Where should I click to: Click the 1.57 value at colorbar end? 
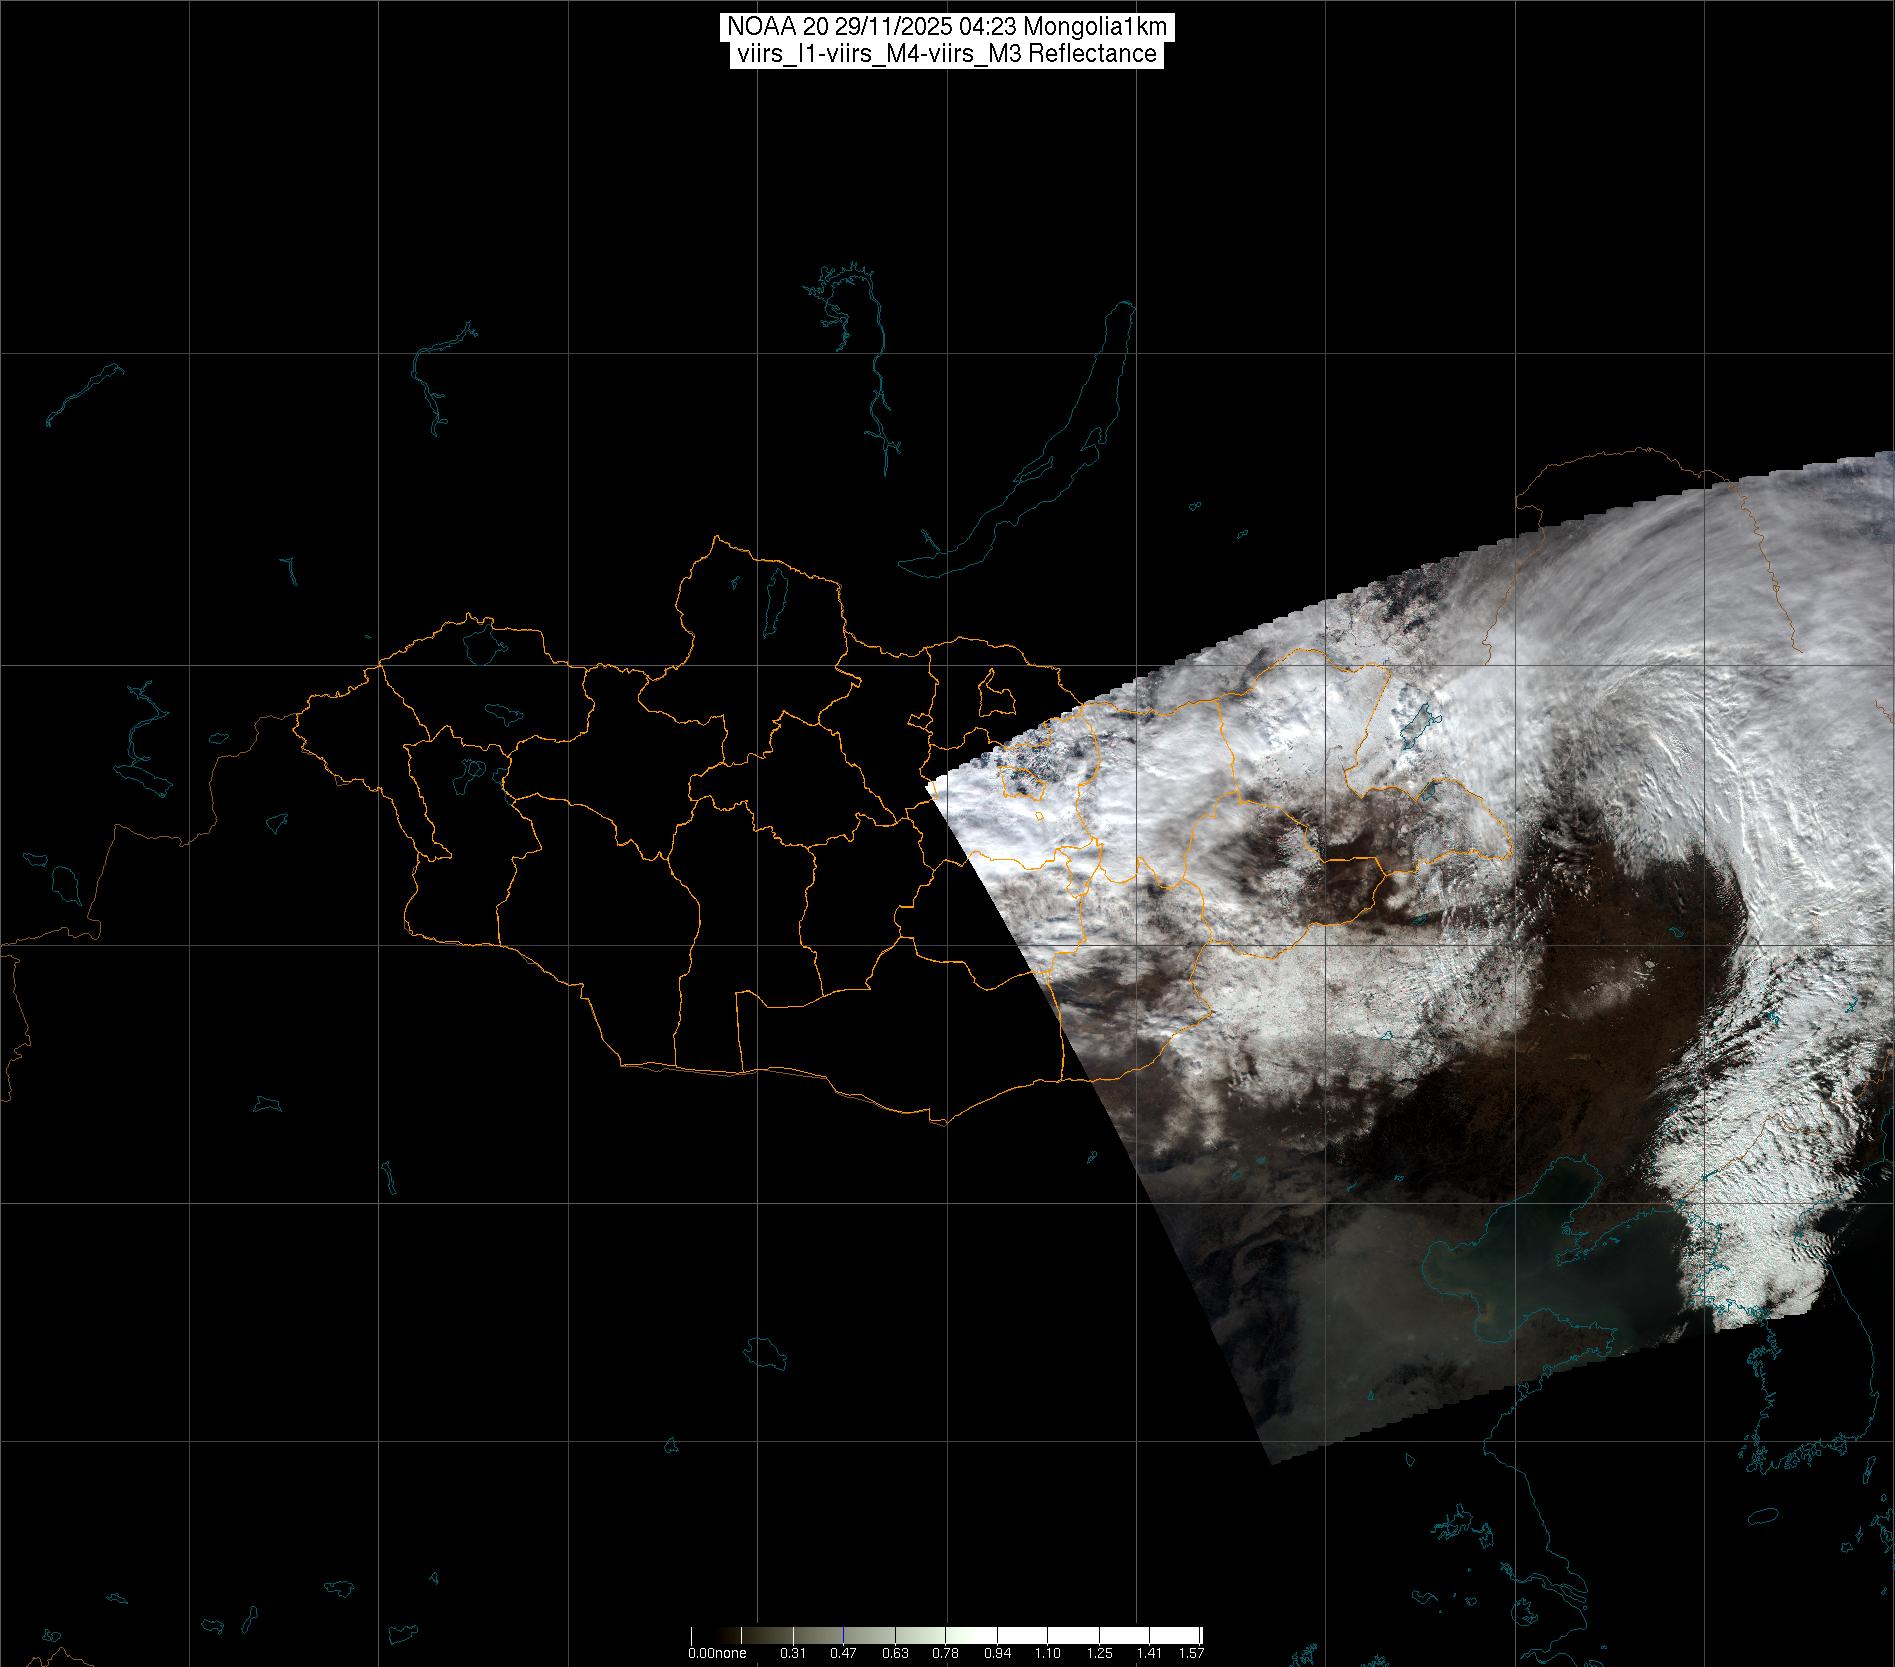[x=1191, y=1653]
